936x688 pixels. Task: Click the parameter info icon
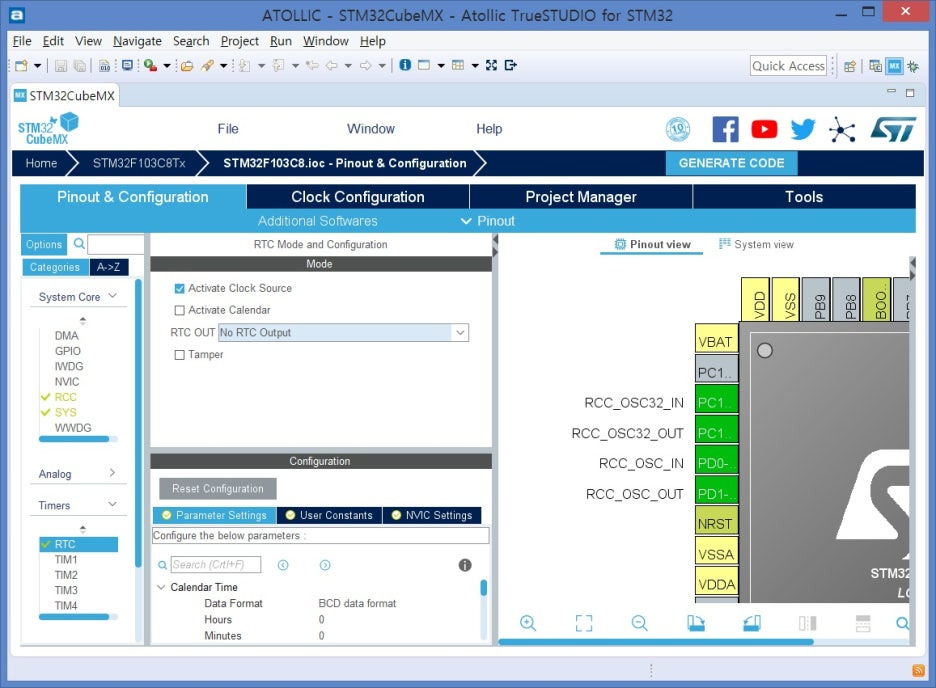pos(465,565)
